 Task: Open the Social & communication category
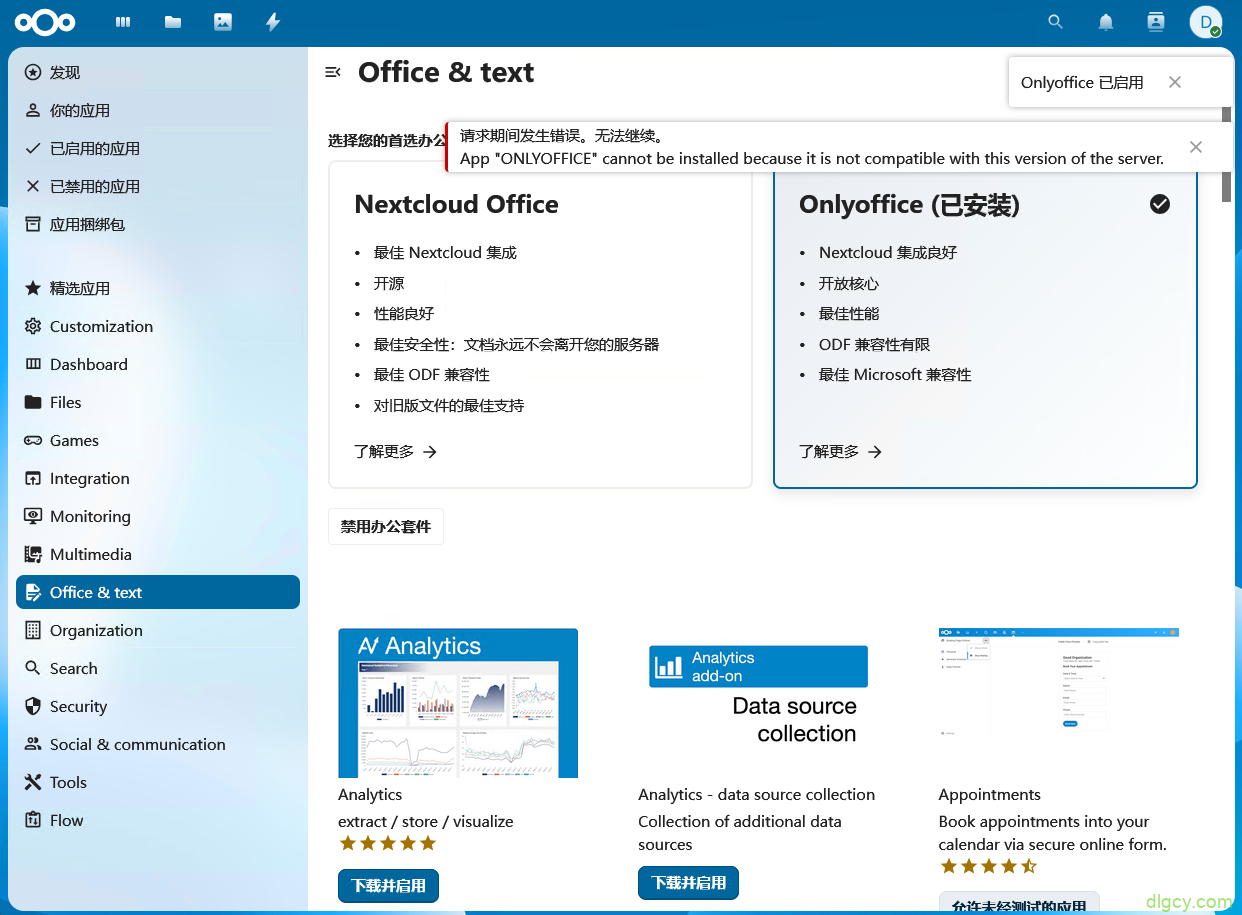pos(158,744)
